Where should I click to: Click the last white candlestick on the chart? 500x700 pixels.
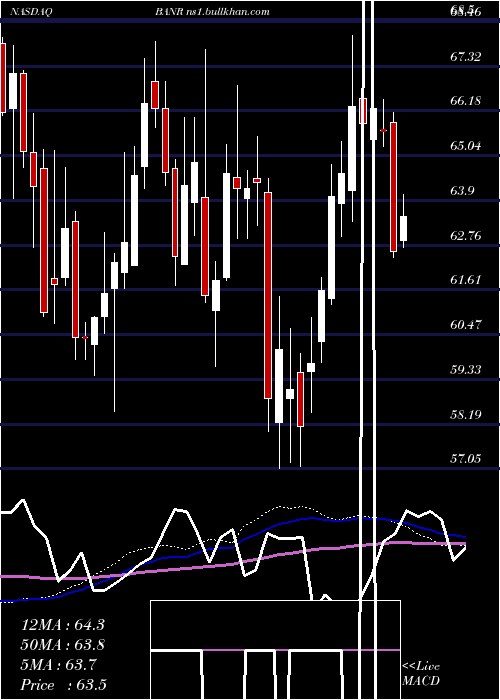click(x=404, y=228)
